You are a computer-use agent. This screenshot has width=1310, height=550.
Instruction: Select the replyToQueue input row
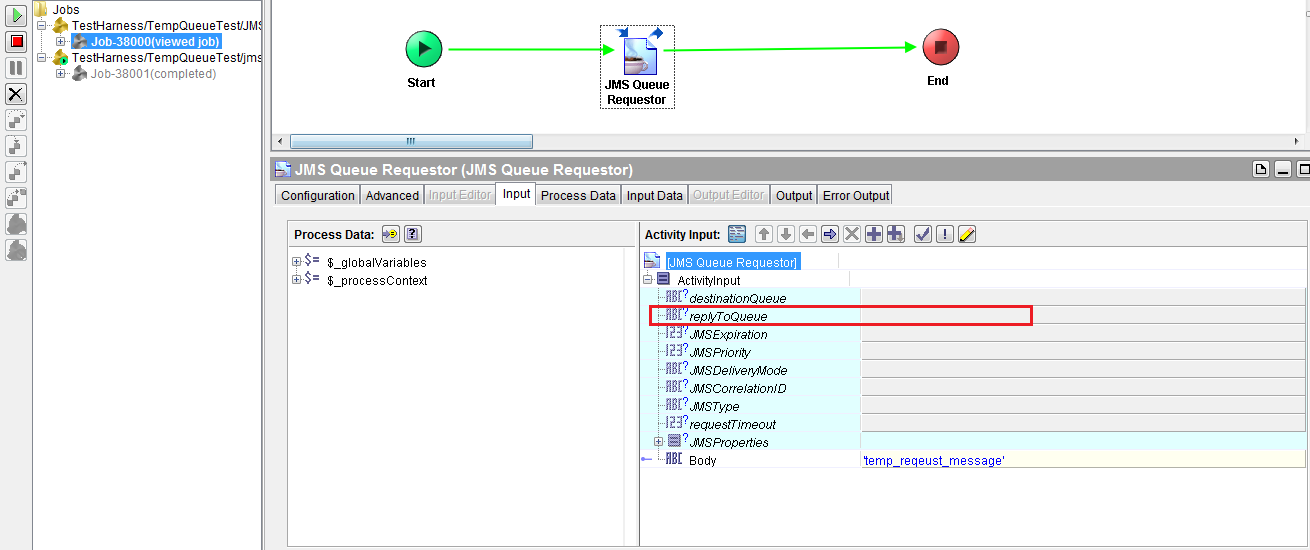[x=729, y=316]
